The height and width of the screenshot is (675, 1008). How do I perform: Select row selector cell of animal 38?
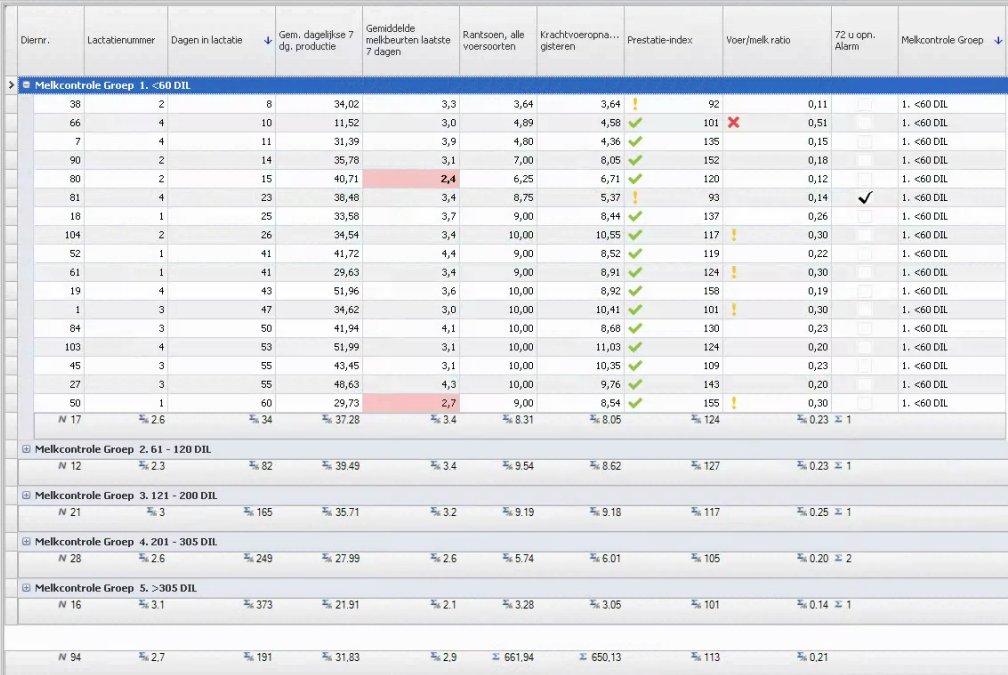pos(11,104)
